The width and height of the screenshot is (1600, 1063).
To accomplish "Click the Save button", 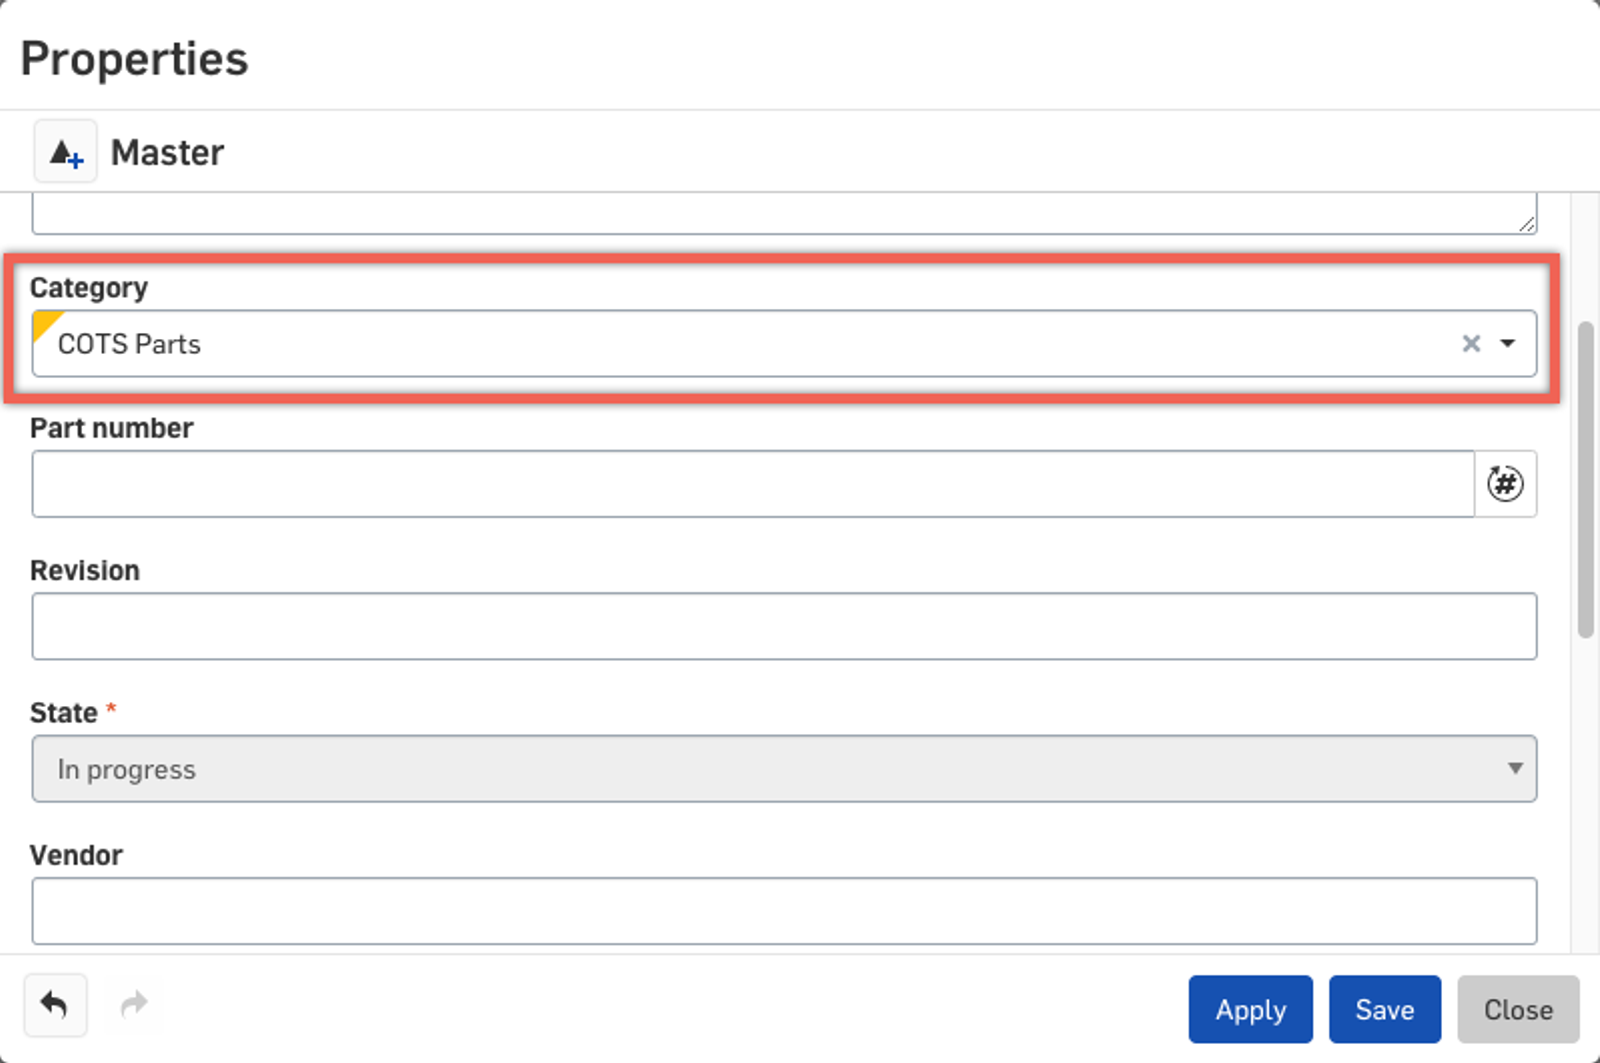I will pos(1384,1009).
